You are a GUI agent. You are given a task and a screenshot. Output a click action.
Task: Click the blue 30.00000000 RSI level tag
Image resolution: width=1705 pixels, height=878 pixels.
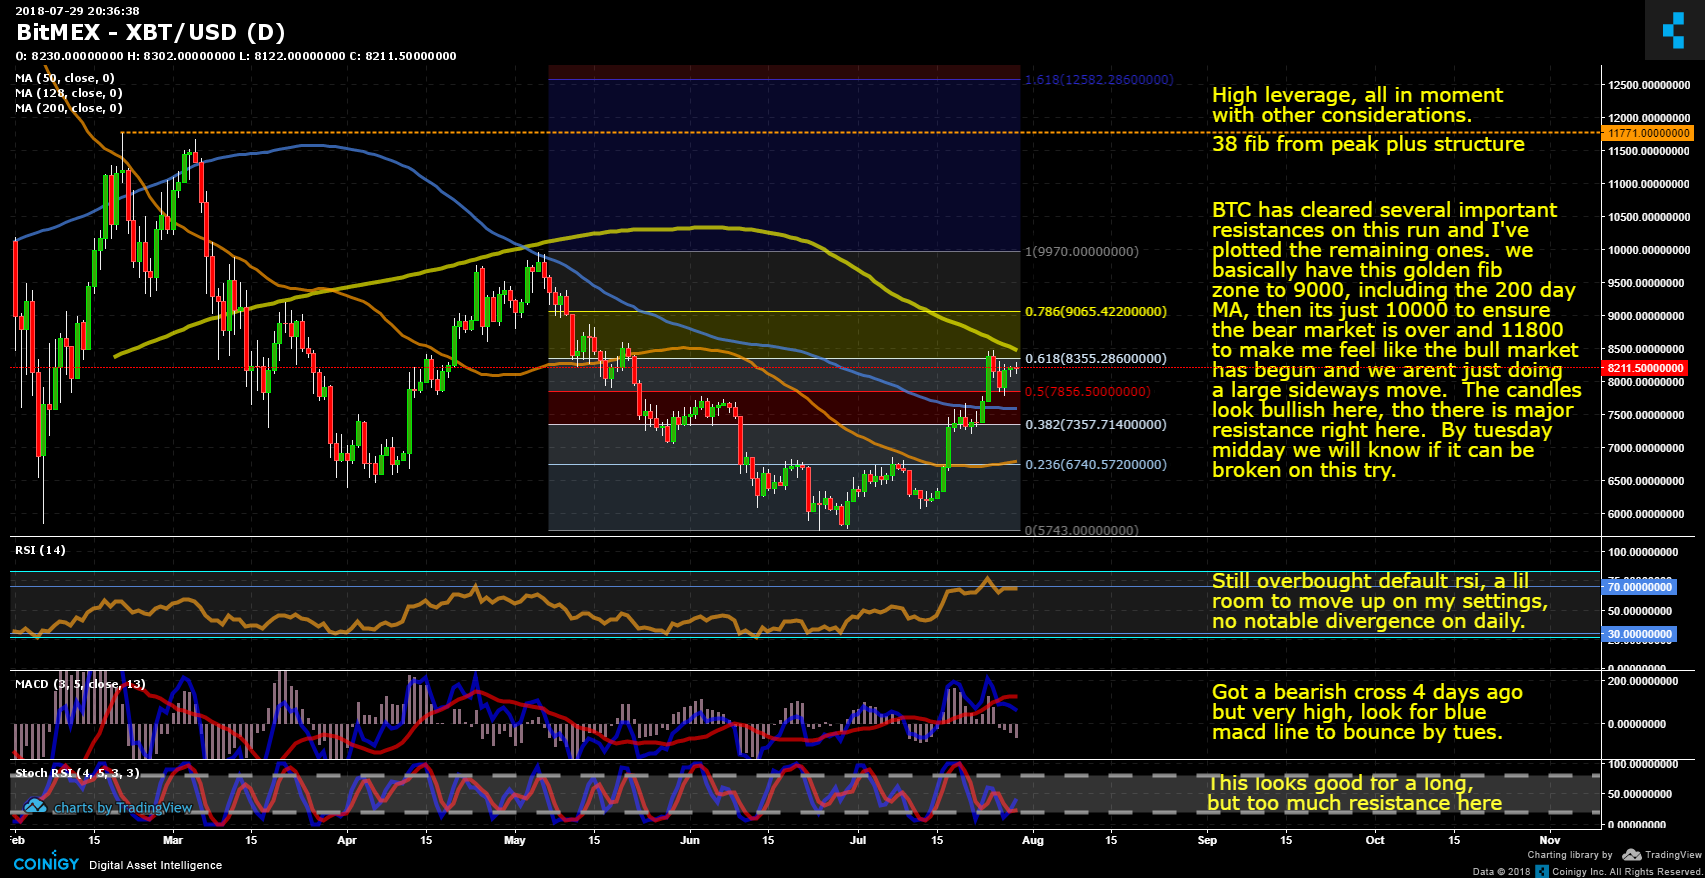click(x=1640, y=634)
